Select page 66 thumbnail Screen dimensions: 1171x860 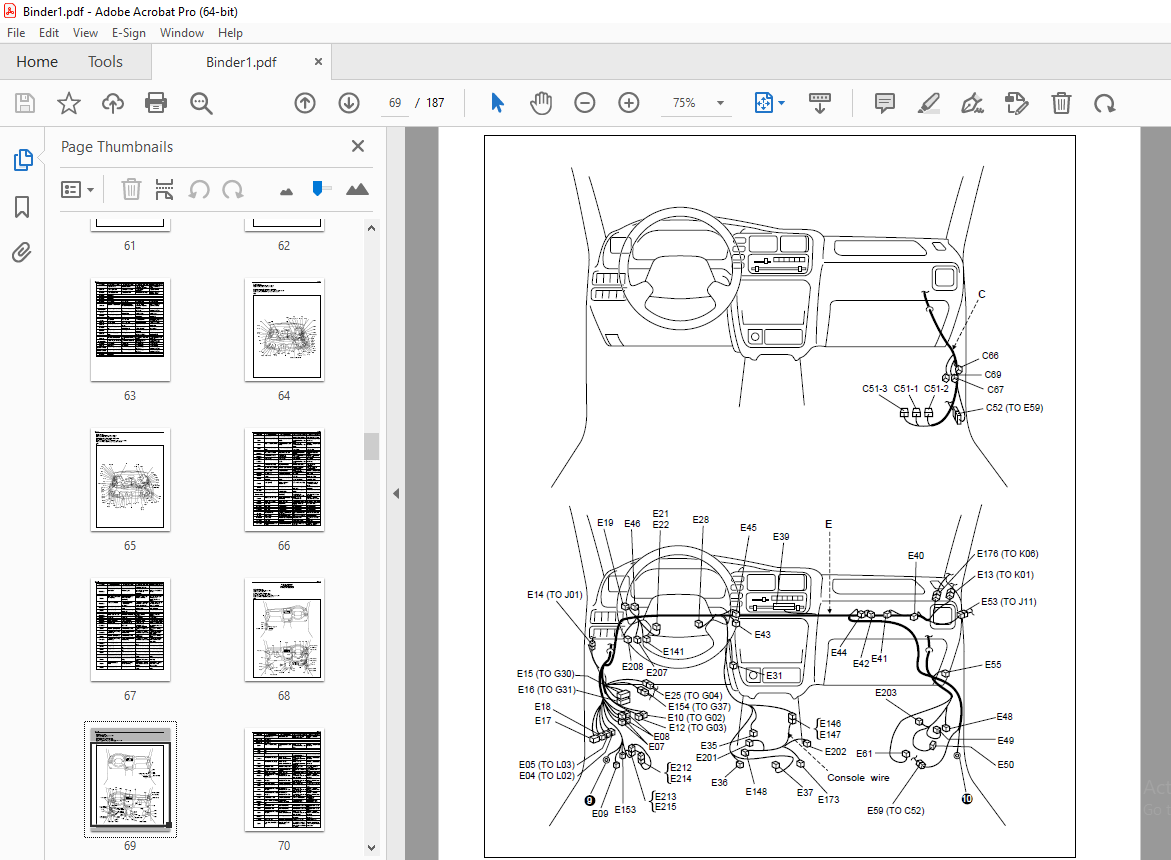[x=285, y=480]
